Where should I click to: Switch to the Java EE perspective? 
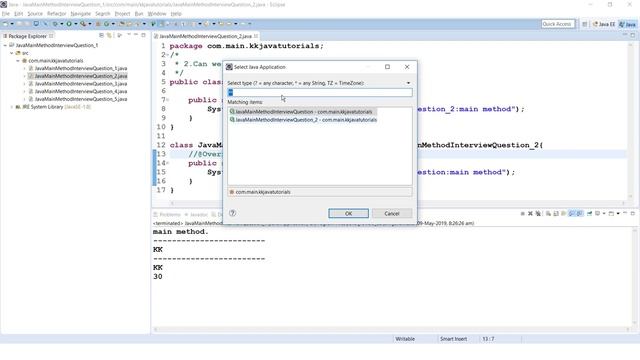coord(604,24)
